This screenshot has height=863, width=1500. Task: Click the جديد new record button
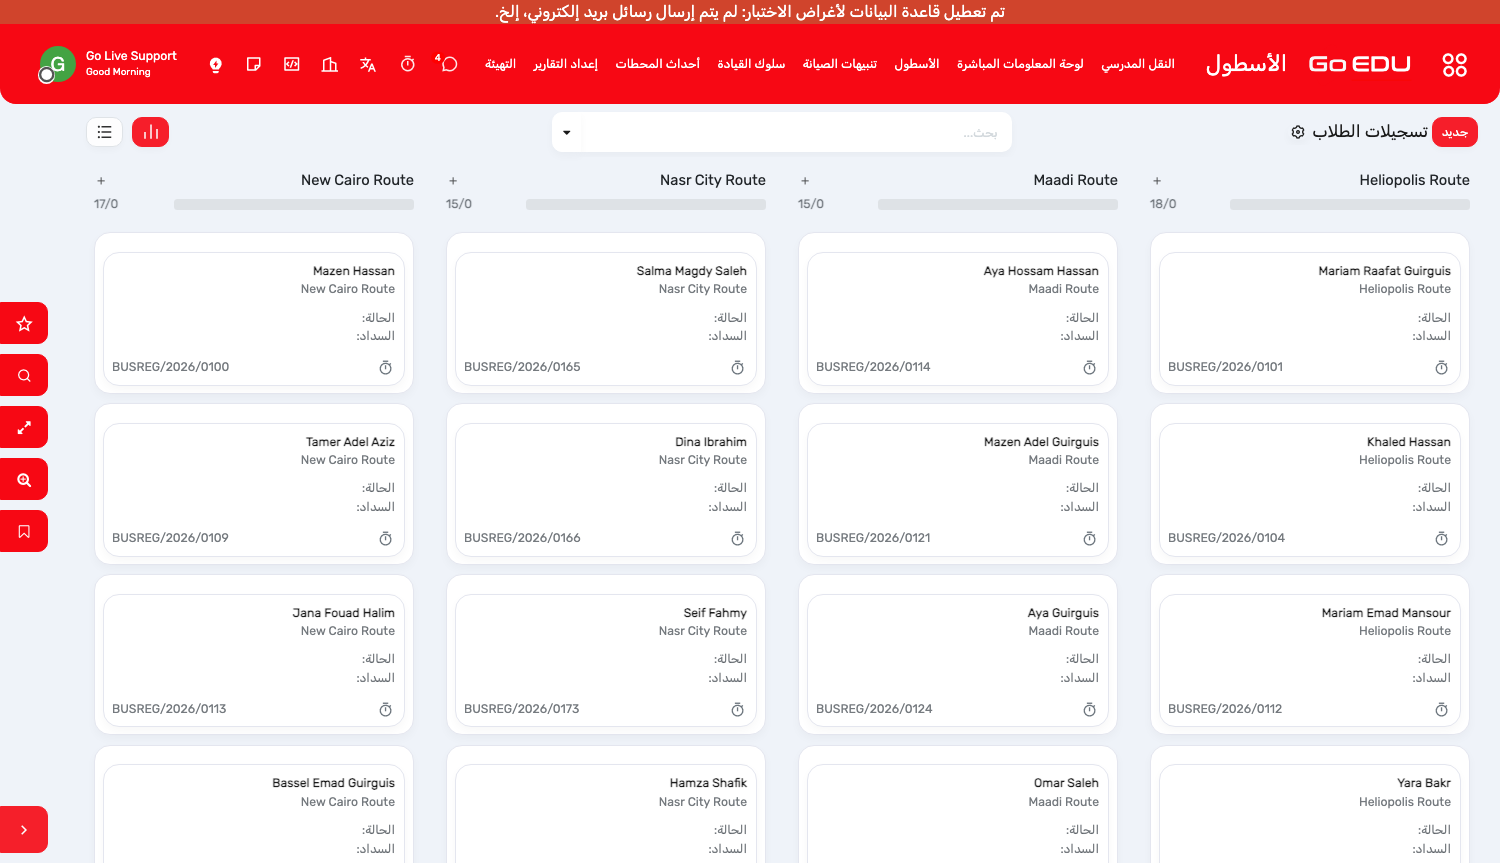pos(1455,132)
